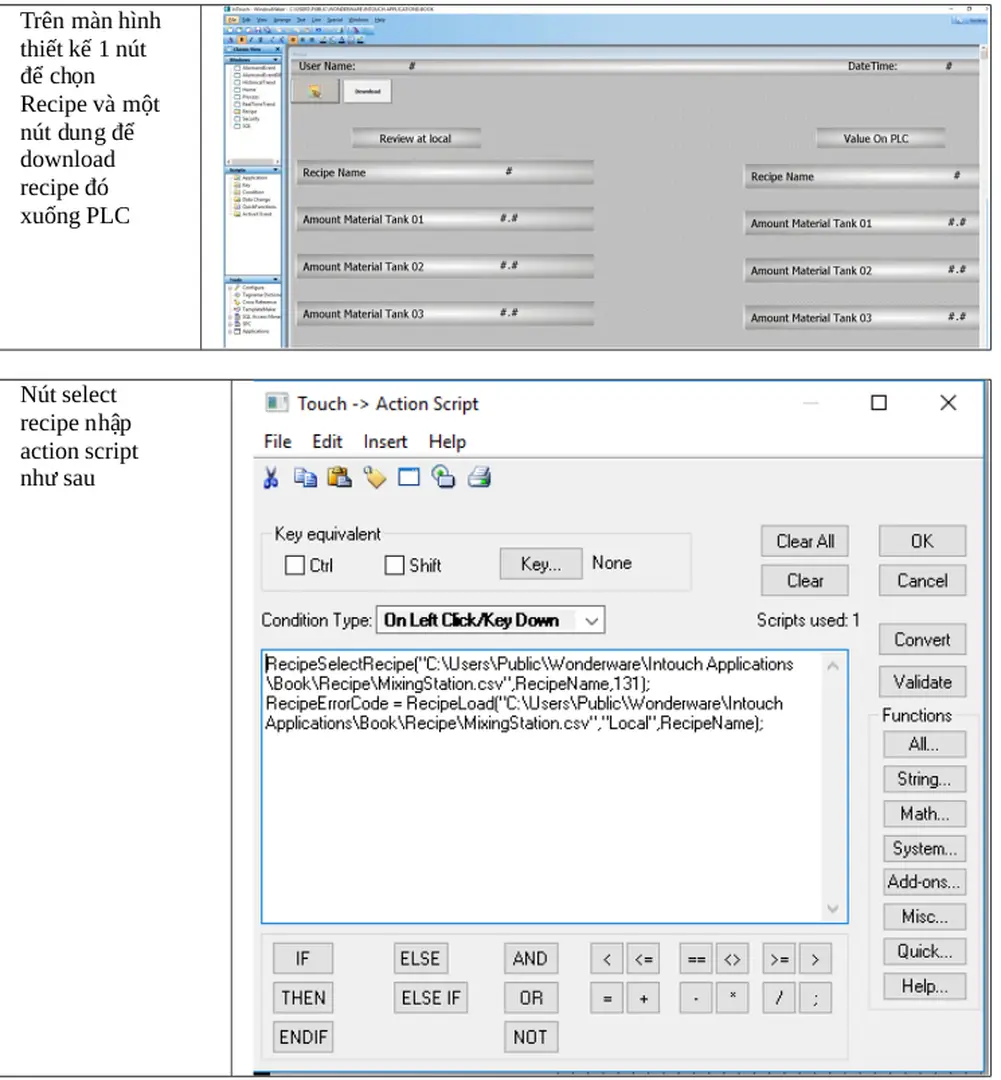Enable the Ctrl key checkbox
The image size is (1001, 1080).
coord(294,565)
